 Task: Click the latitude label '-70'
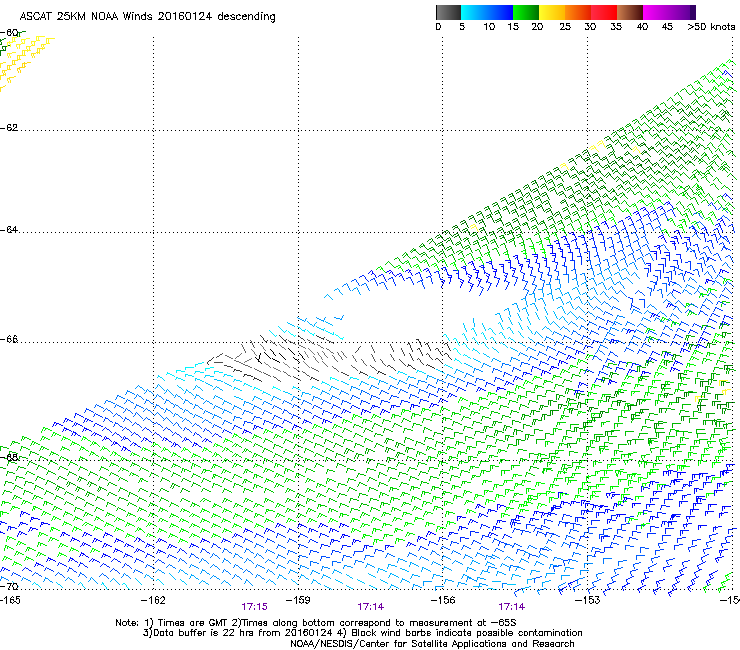click(x=9, y=587)
